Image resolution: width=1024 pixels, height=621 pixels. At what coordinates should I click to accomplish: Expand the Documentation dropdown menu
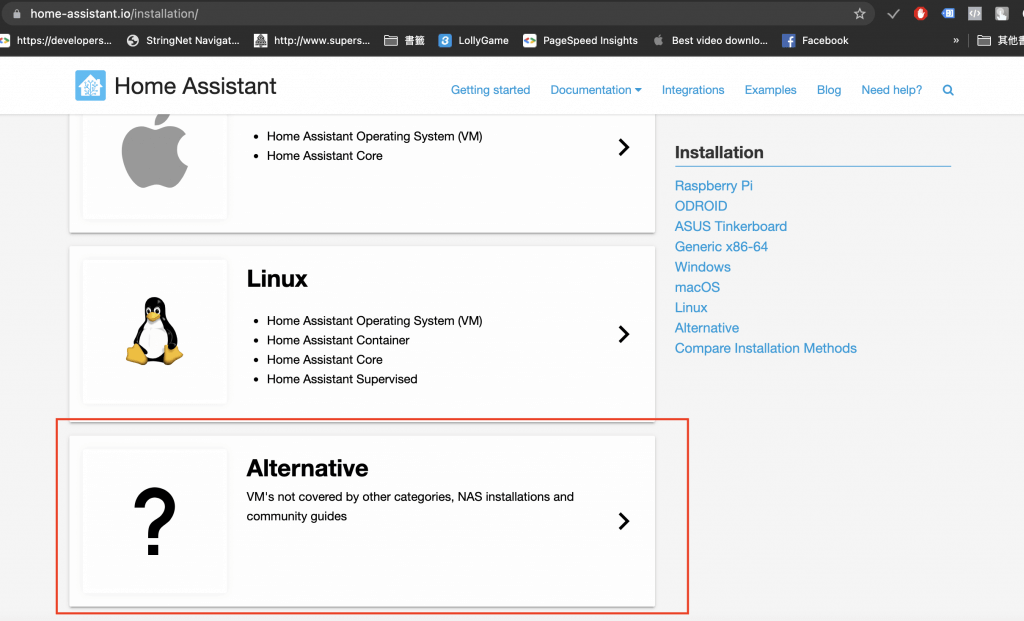(596, 90)
